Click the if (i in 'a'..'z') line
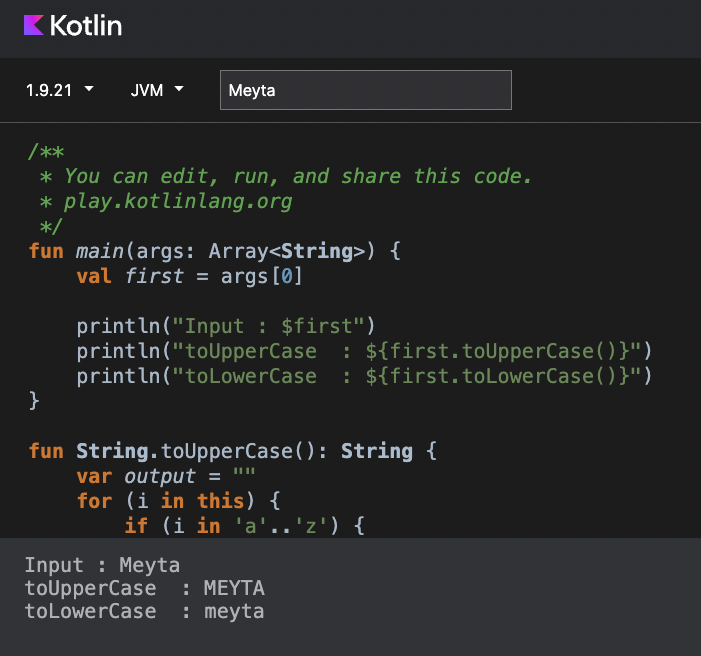701x656 pixels. coord(245,526)
